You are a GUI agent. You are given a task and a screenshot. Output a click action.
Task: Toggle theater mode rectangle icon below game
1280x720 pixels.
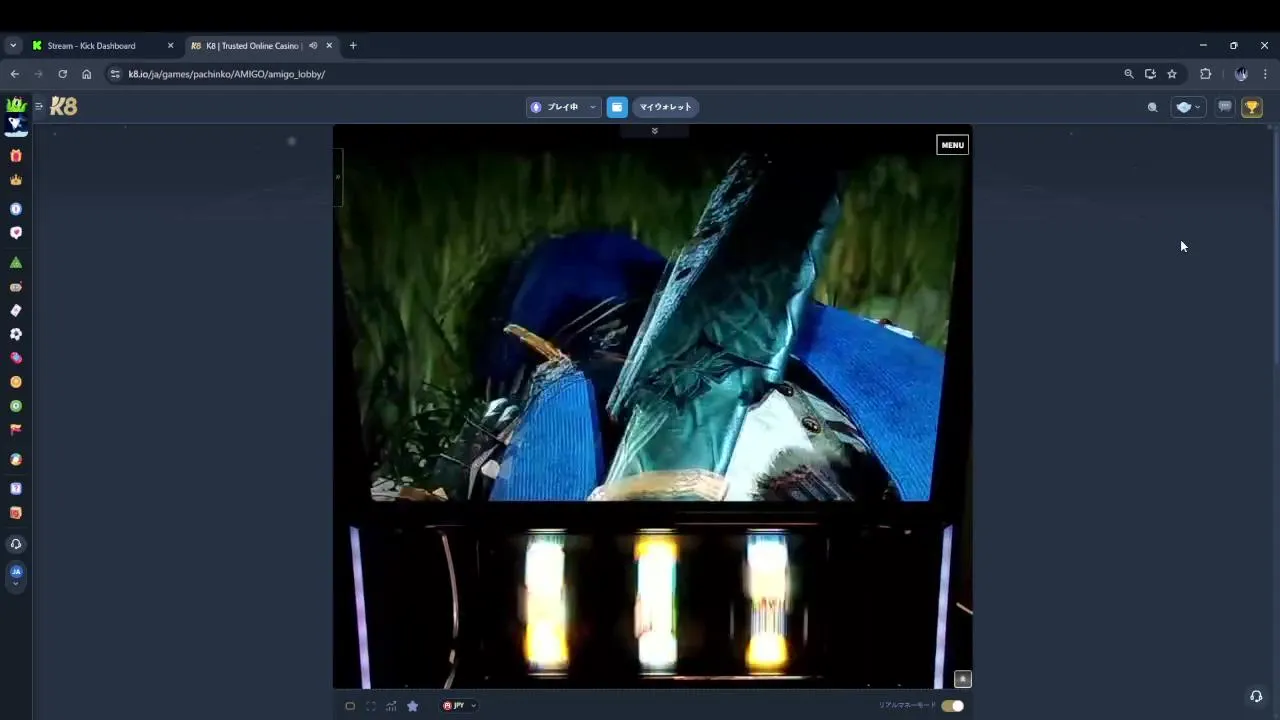point(350,706)
